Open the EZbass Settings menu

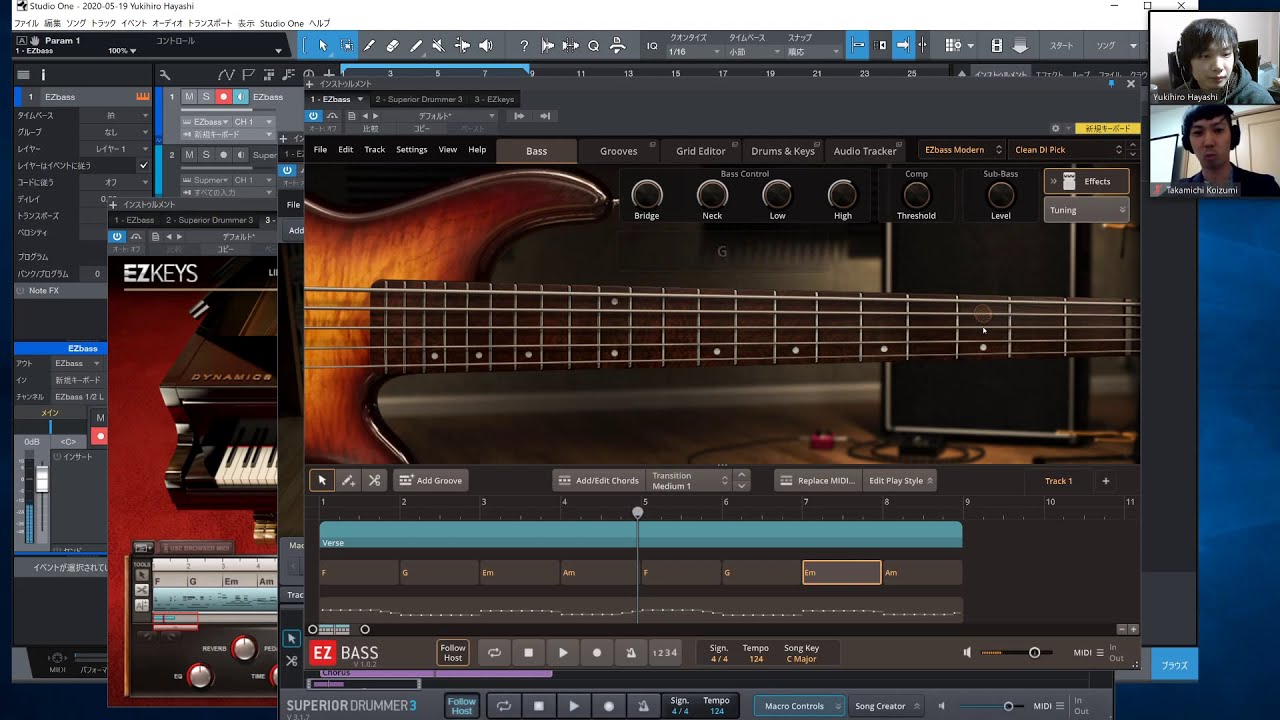click(412, 150)
